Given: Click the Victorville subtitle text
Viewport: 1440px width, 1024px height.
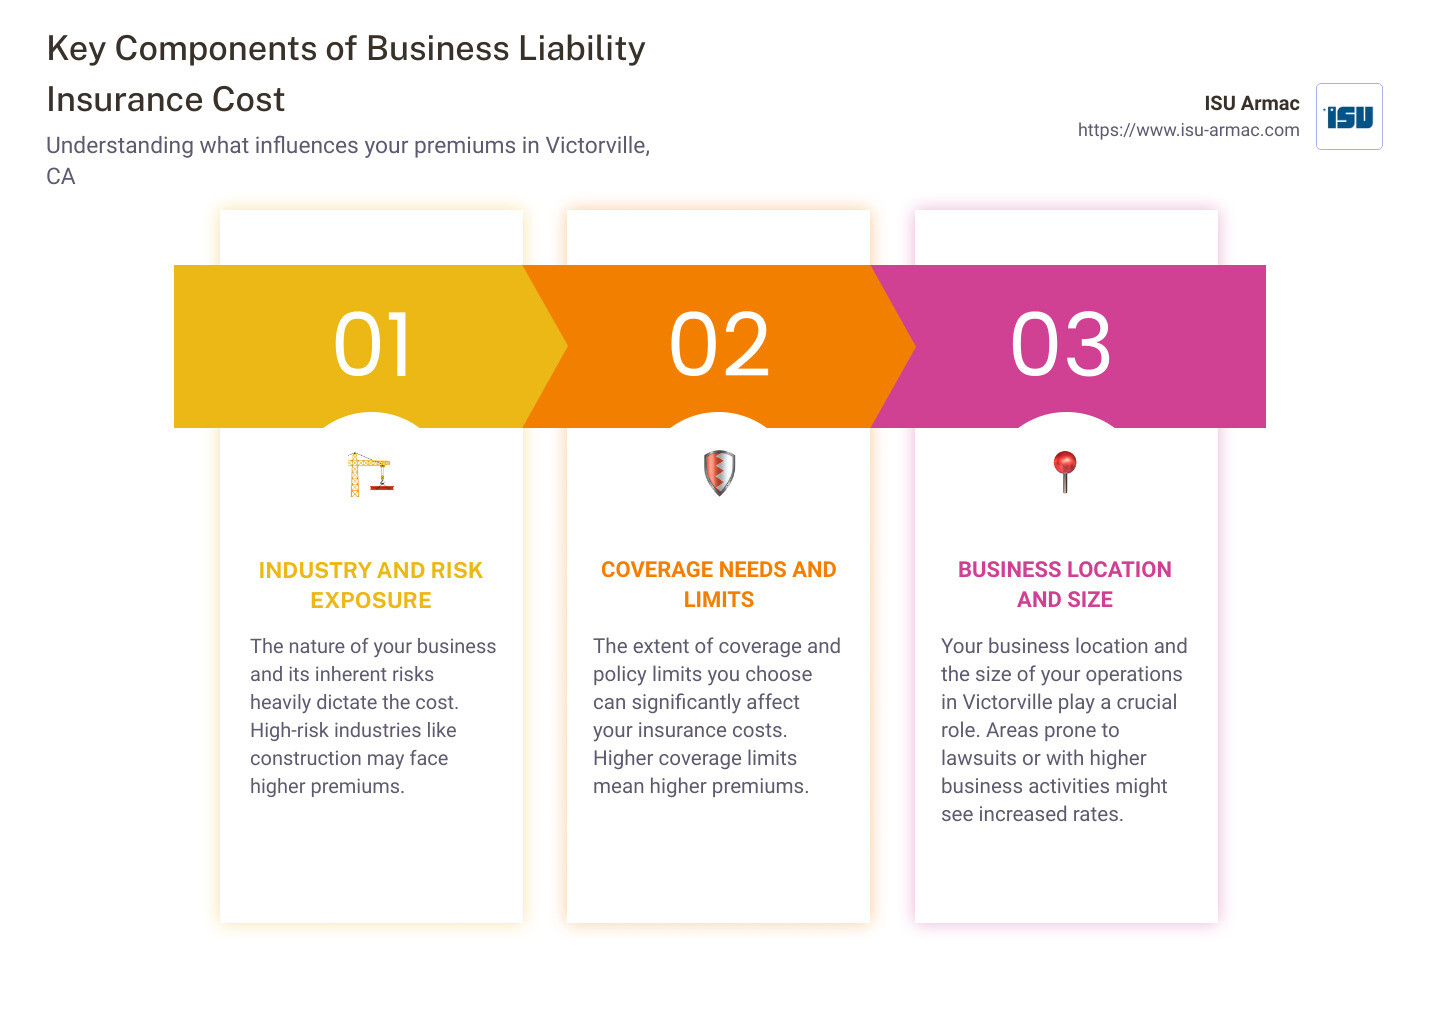Looking at the screenshot, I should 348,160.
